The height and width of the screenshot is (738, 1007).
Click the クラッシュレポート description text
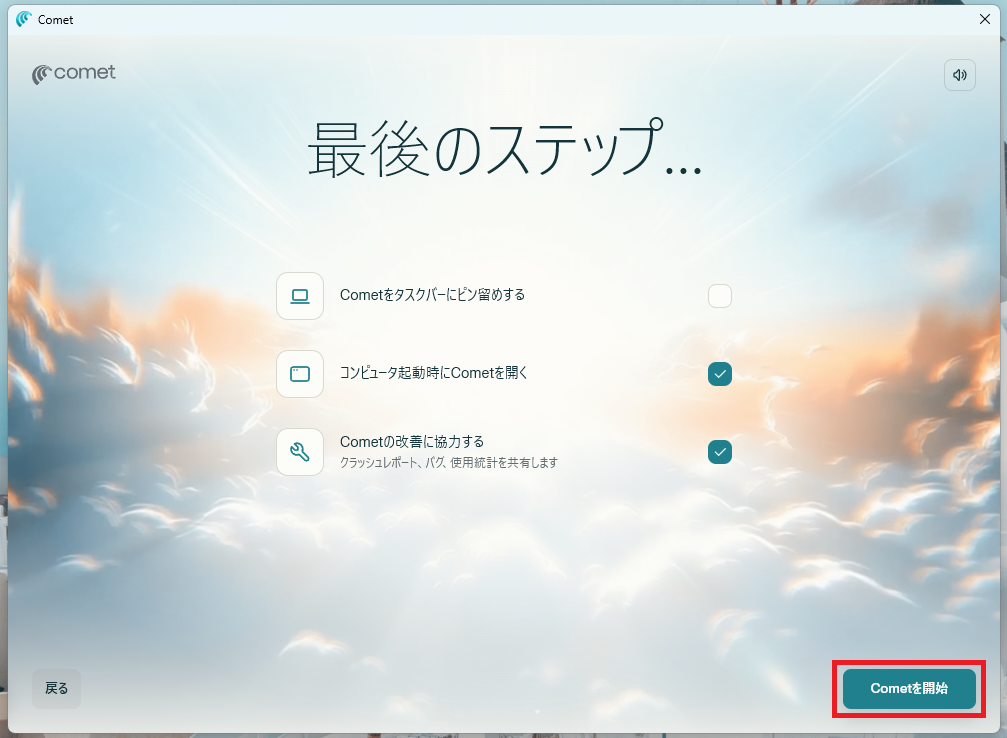pos(449,462)
